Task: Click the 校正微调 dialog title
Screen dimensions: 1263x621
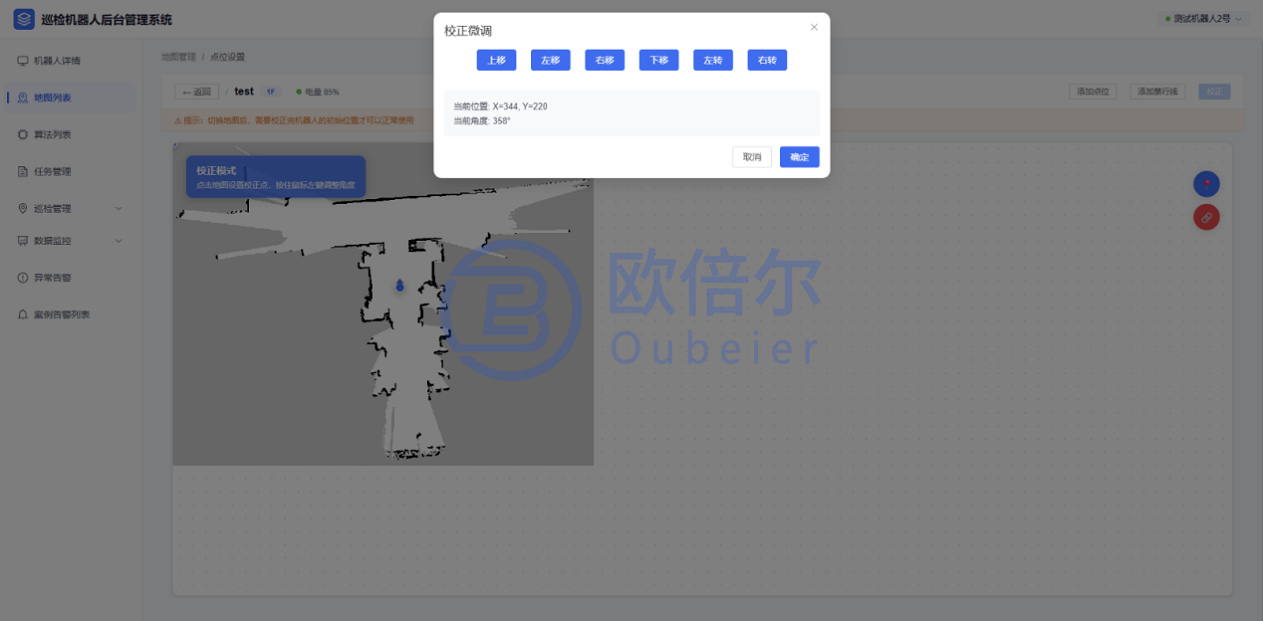Action: [x=468, y=31]
